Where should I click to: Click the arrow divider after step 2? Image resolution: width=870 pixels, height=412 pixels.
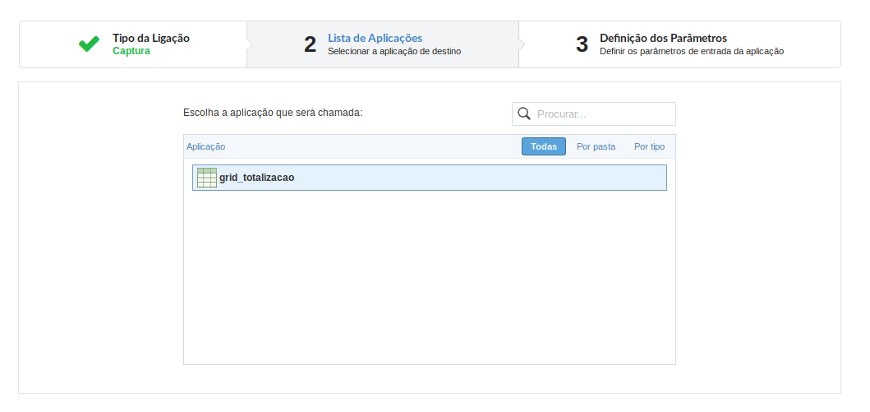520,44
